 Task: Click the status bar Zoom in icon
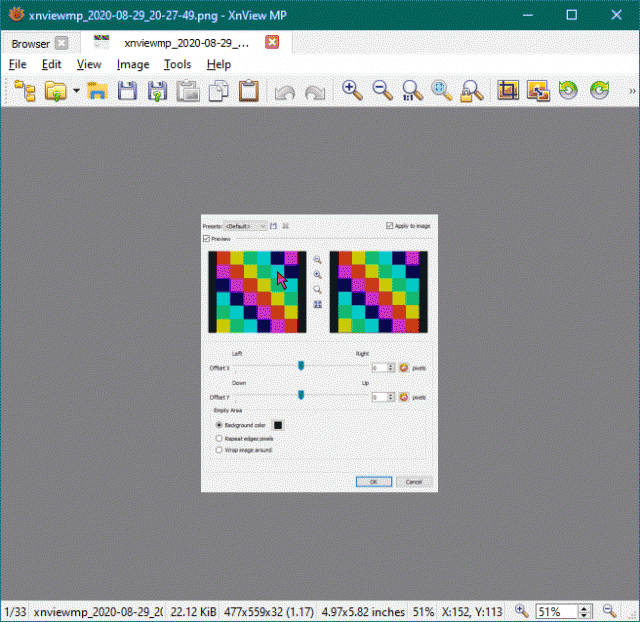pyautogui.click(x=521, y=611)
